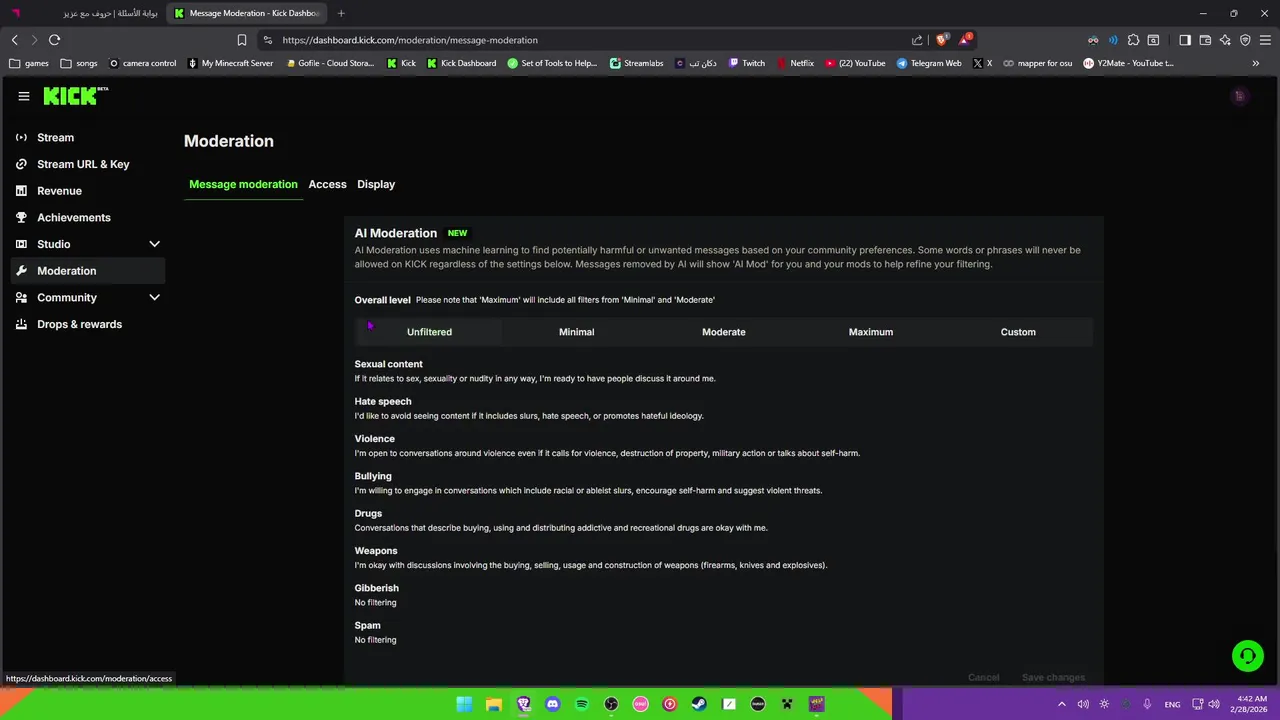Show more bookmarks chevron
This screenshot has width=1280, height=720.
tap(1256, 63)
